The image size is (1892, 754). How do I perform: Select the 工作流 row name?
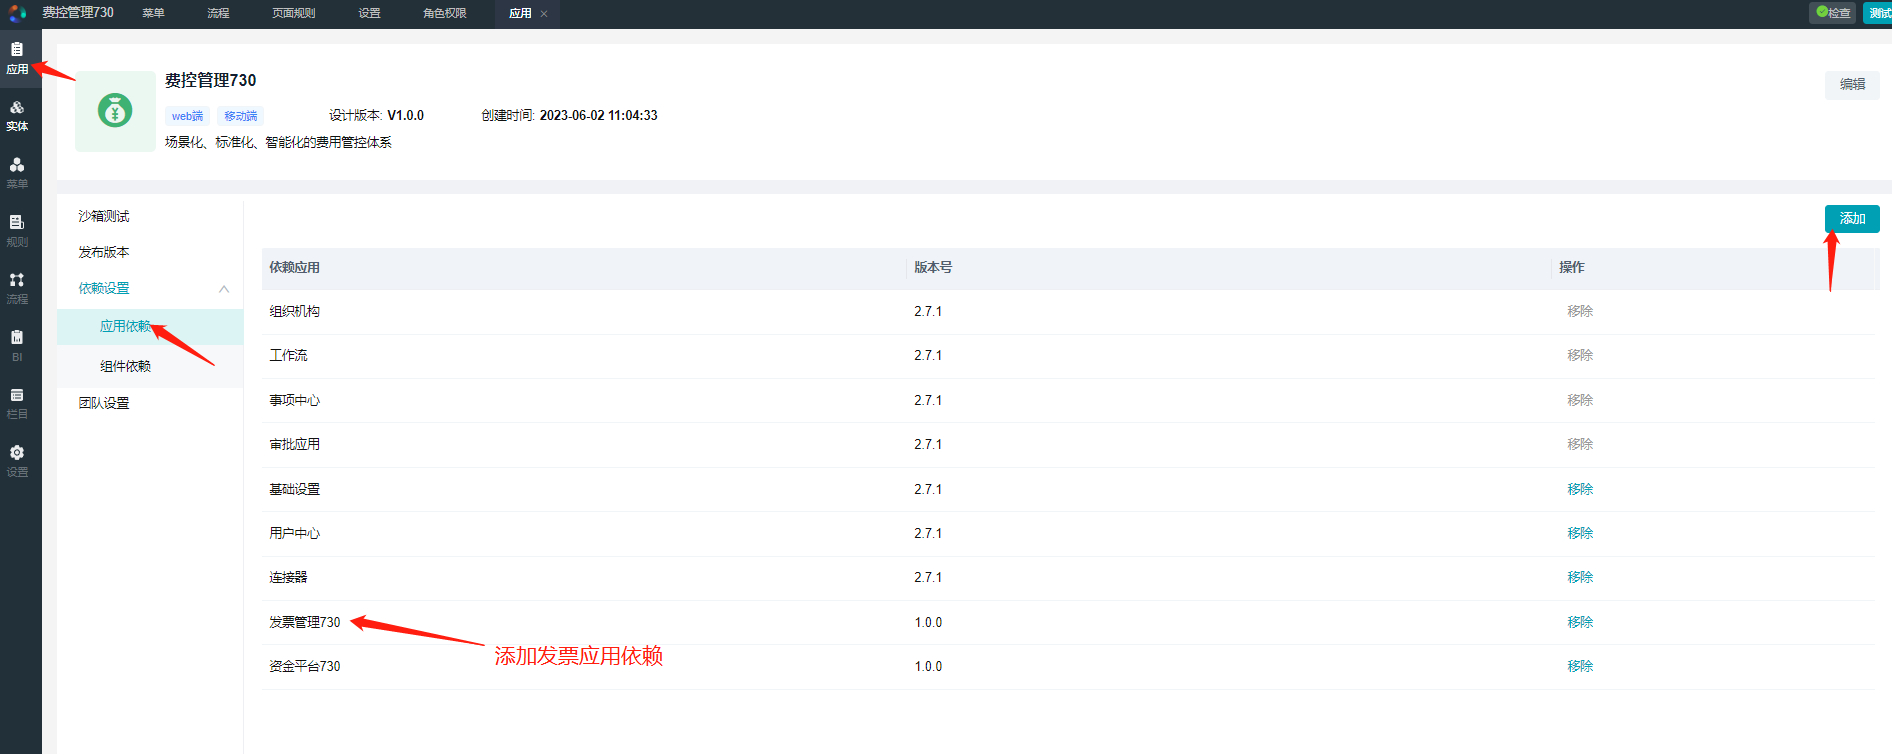288,355
